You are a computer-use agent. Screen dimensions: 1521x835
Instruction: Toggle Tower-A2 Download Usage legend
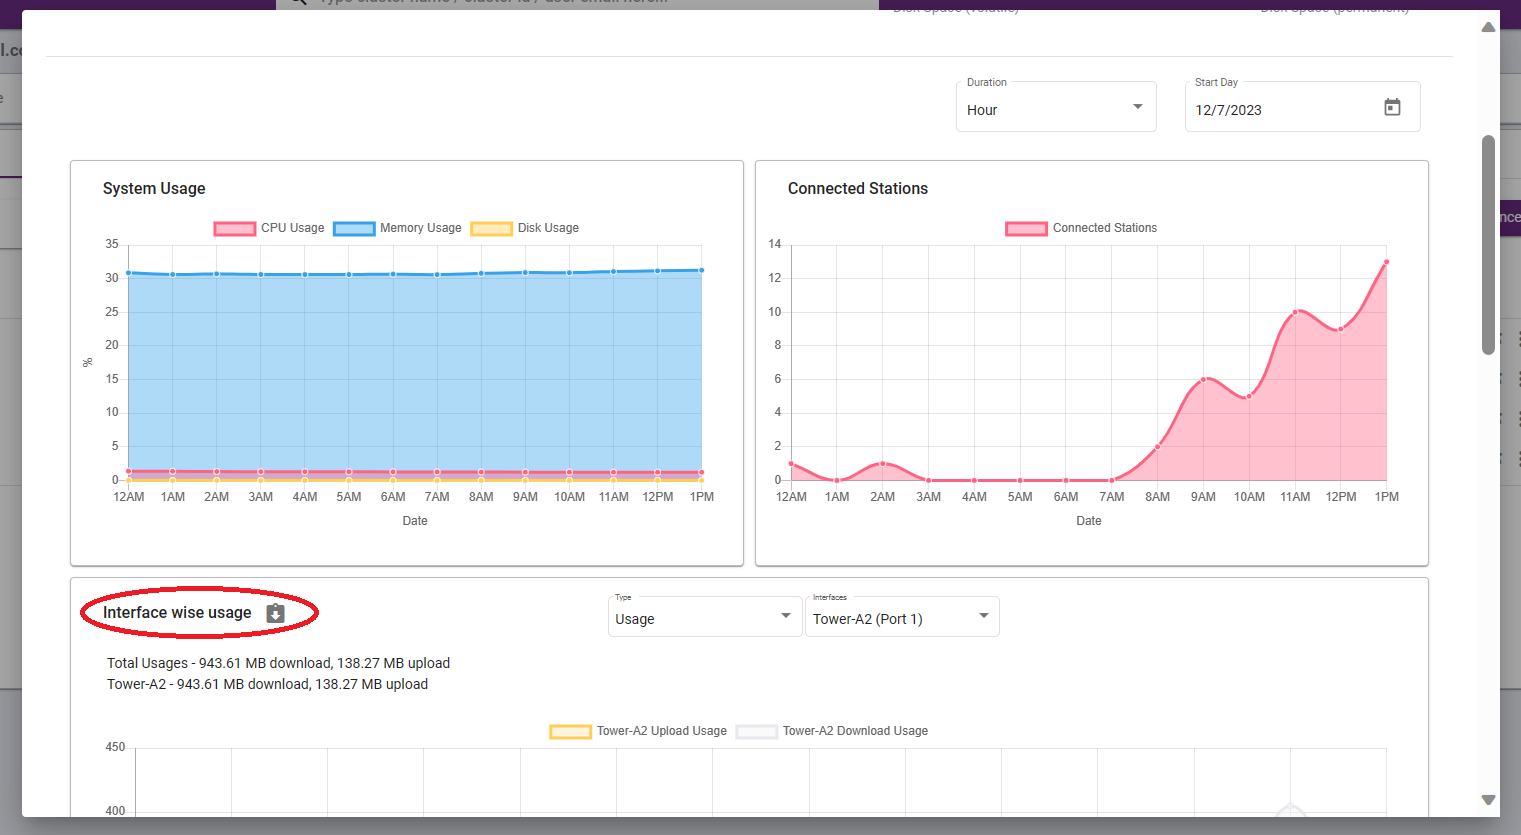(x=832, y=731)
